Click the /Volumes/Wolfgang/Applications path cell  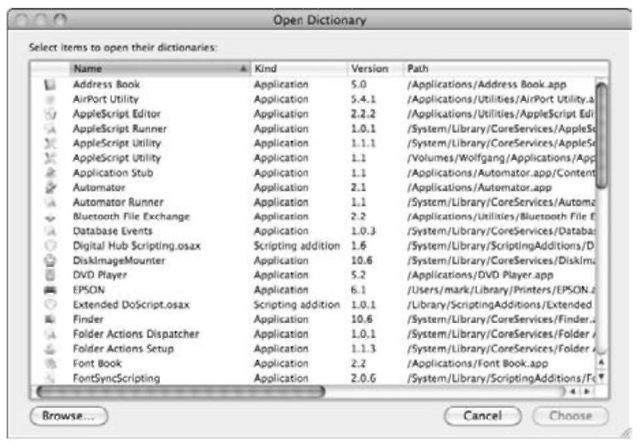tap(501, 158)
